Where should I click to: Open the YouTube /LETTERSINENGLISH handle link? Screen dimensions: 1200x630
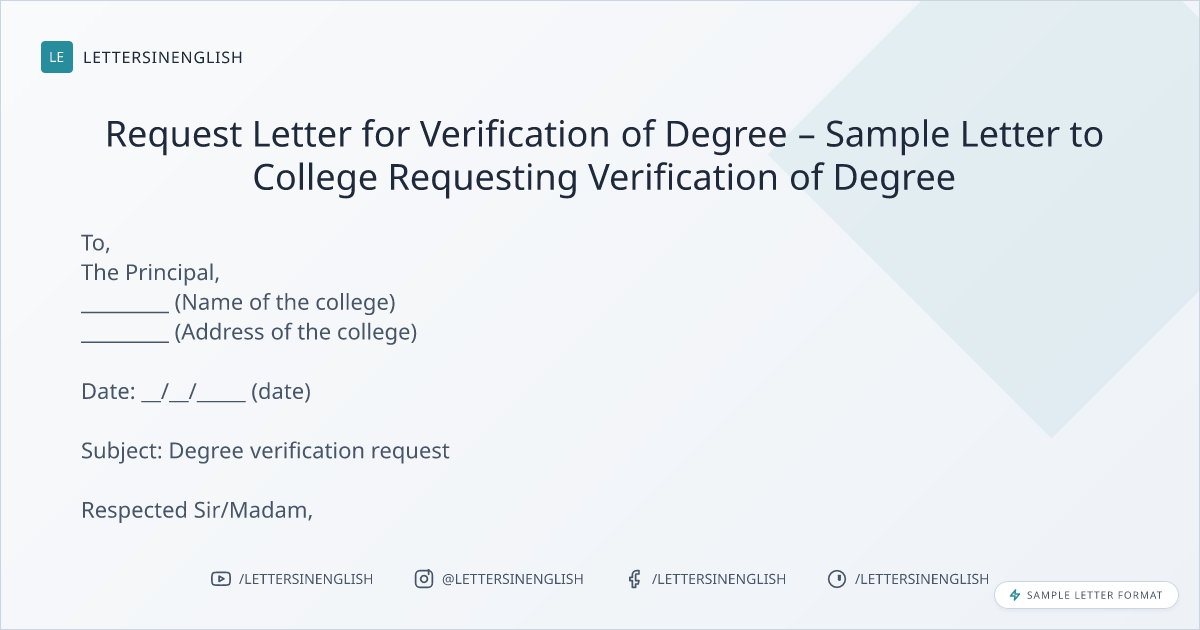[x=306, y=579]
